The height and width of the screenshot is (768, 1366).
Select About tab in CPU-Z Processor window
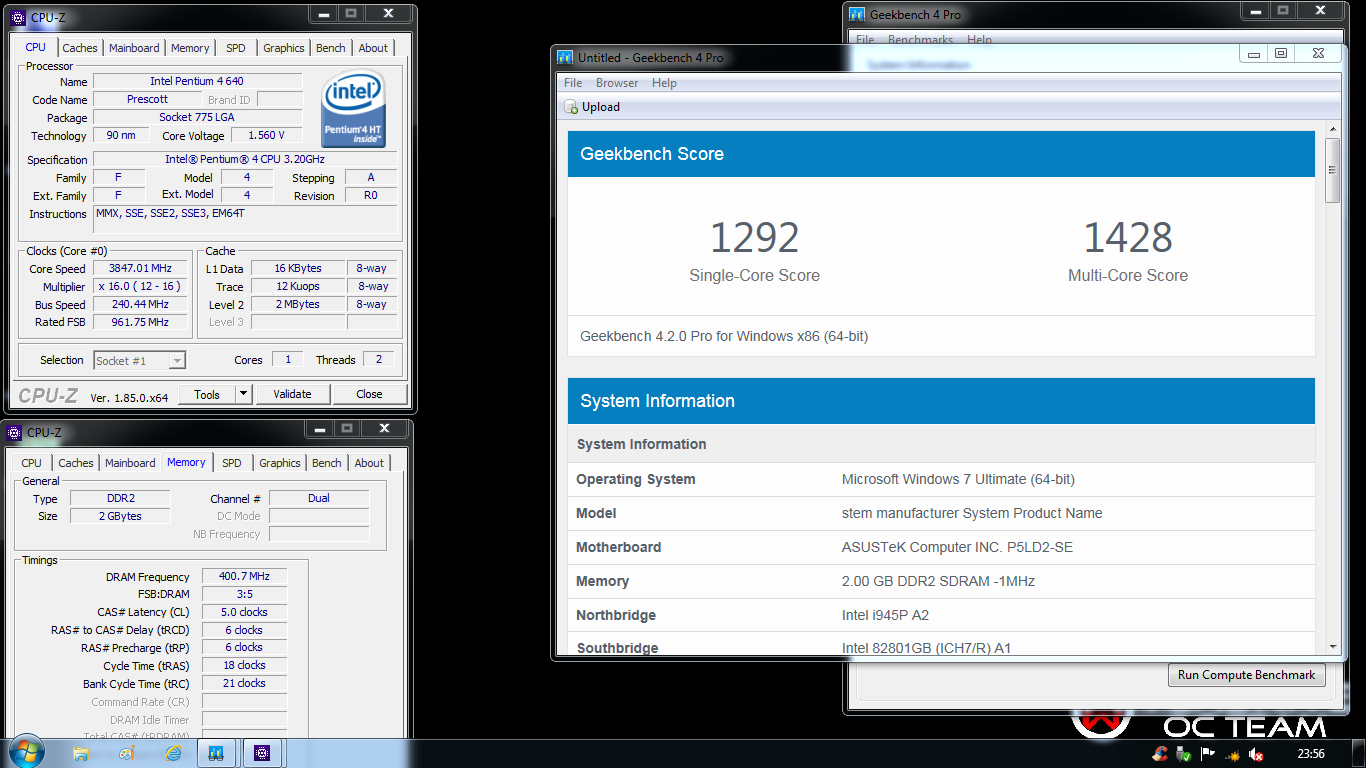pos(373,48)
